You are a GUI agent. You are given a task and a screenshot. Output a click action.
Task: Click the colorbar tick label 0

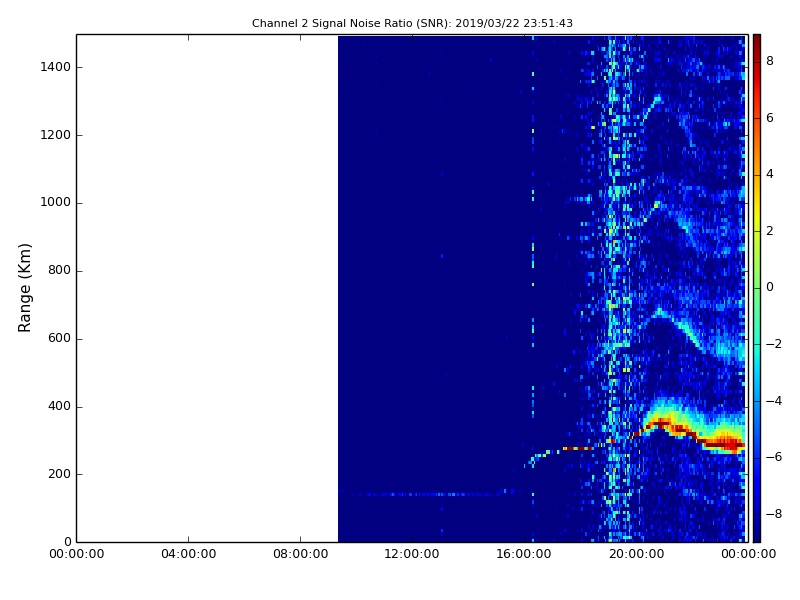pos(770,287)
